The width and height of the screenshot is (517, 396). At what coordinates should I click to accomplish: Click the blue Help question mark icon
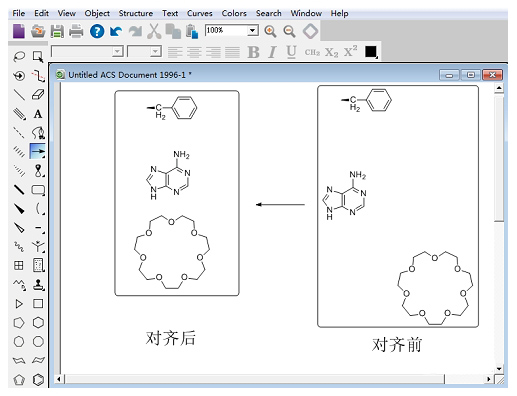coord(97,31)
